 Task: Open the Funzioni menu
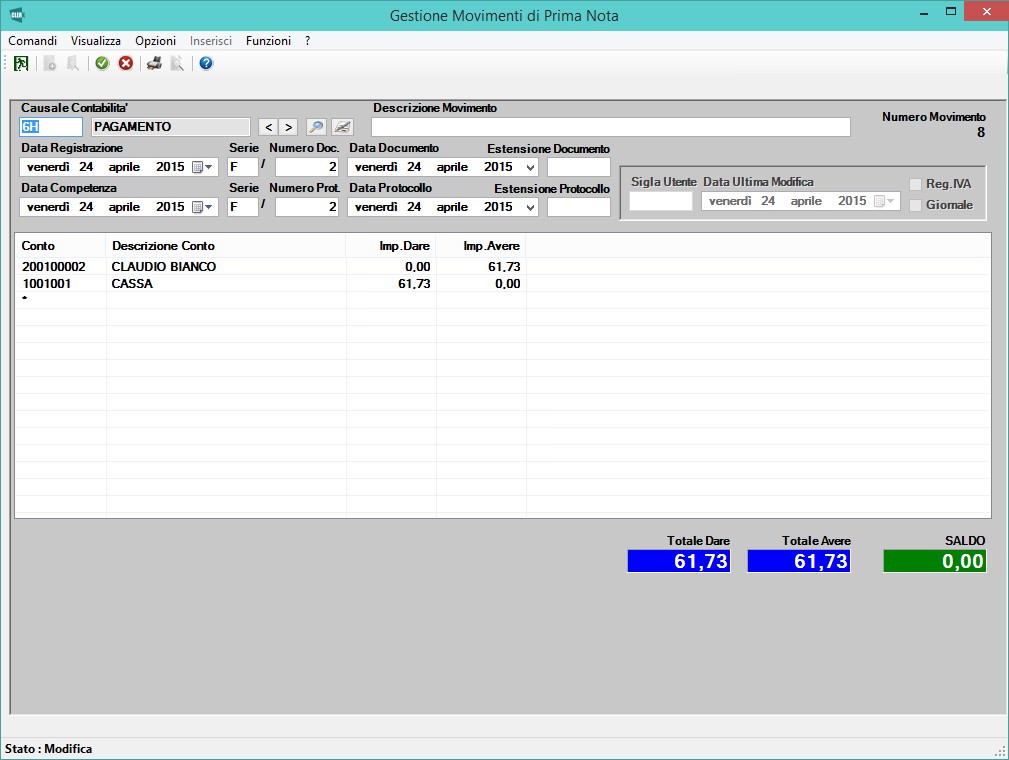tap(268, 41)
